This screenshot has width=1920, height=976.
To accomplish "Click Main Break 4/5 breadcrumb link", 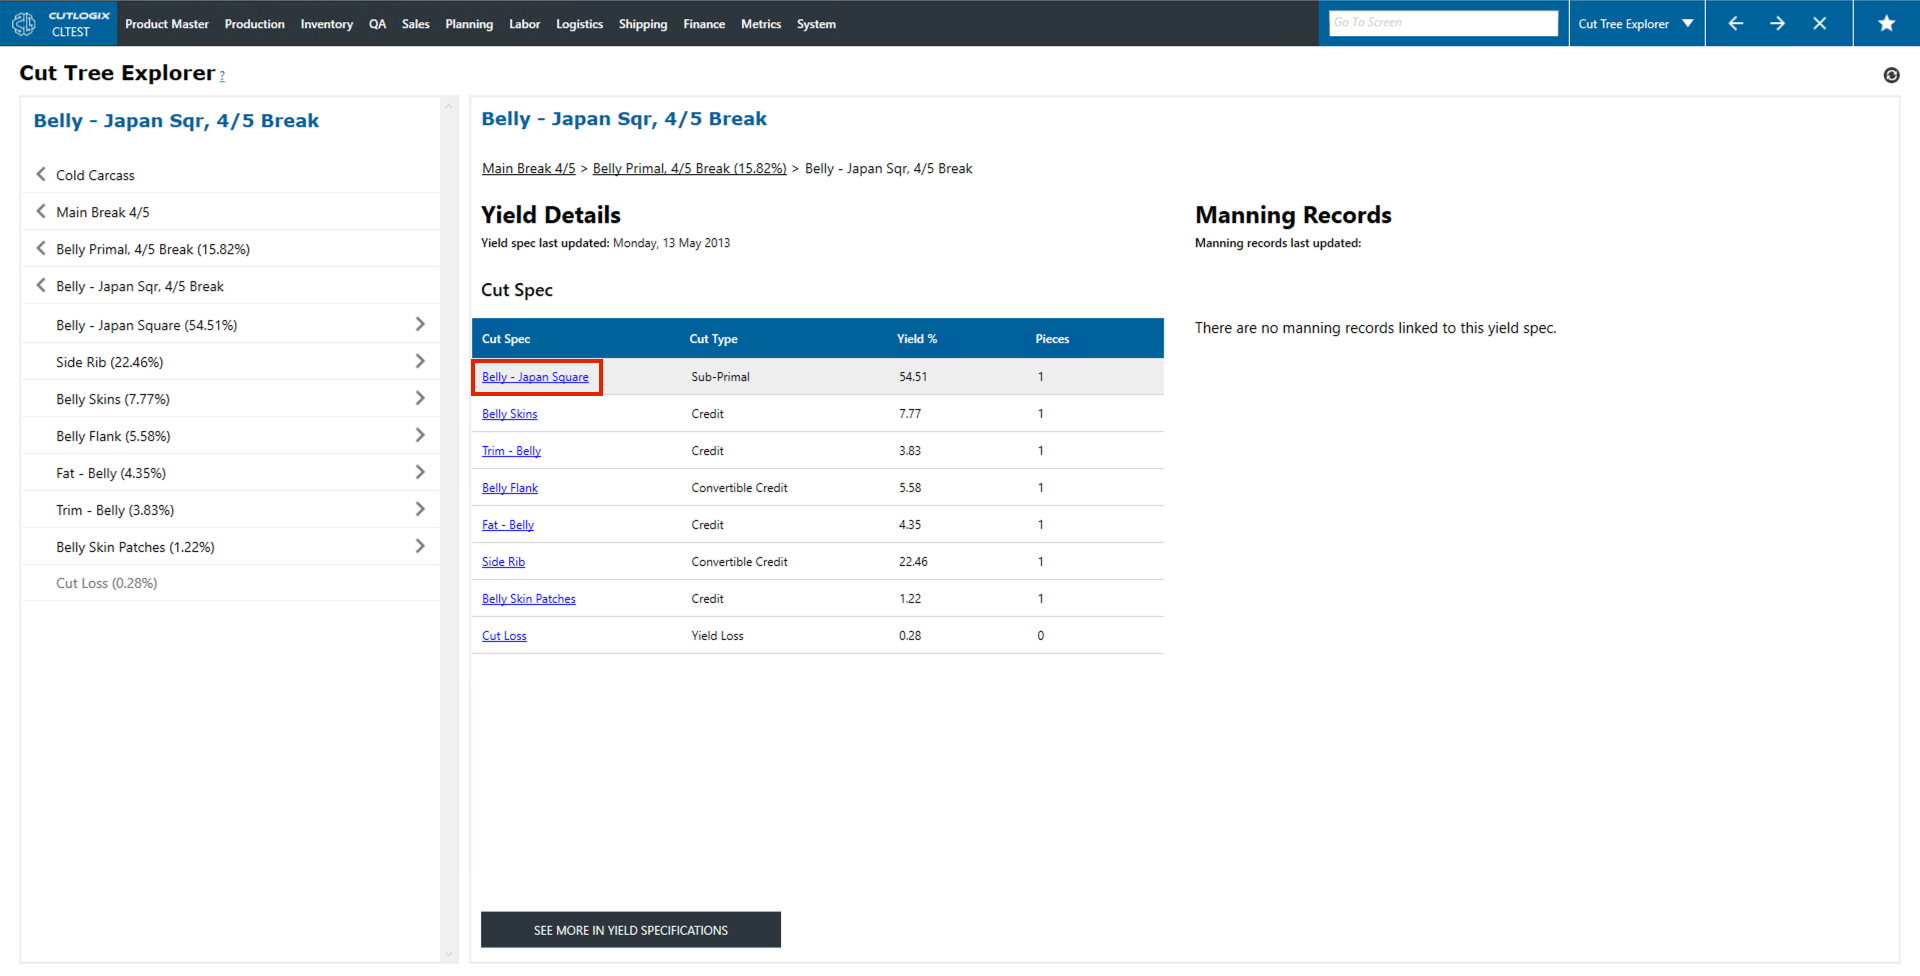I will [528, 169].
